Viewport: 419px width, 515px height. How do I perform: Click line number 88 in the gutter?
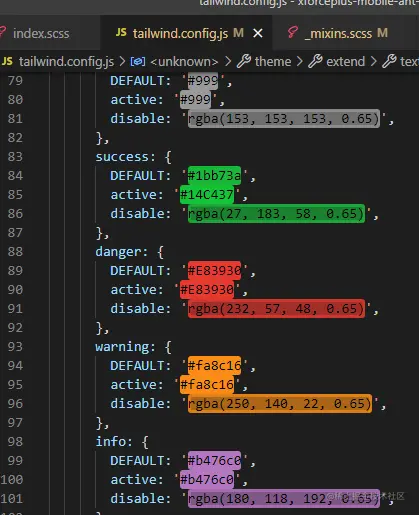pyautogui.click(x=15, y=252)
